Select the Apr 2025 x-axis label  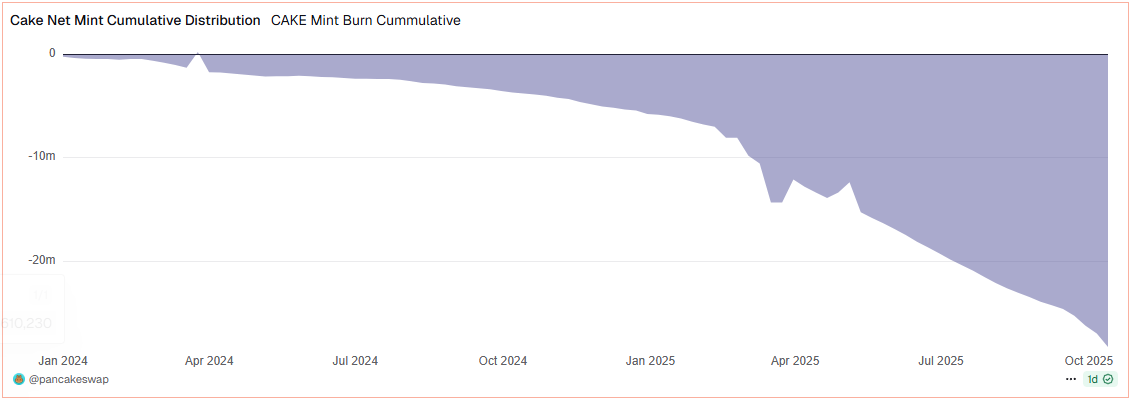(794, 360)
